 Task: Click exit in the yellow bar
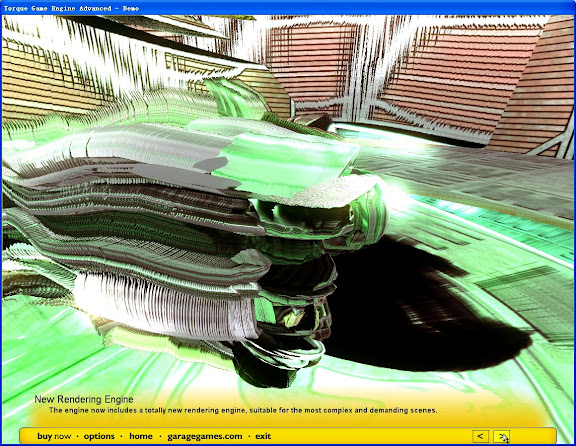263,436
